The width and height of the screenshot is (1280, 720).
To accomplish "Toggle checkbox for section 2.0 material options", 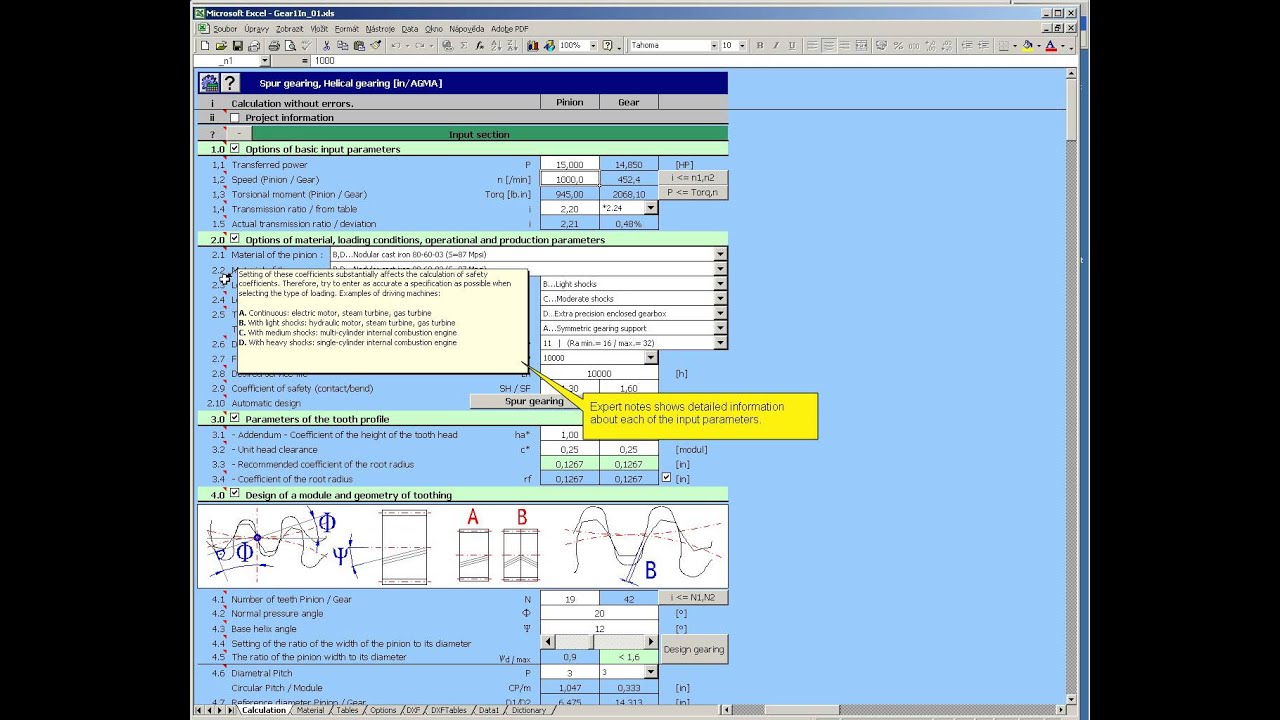I will coord(235,239).
